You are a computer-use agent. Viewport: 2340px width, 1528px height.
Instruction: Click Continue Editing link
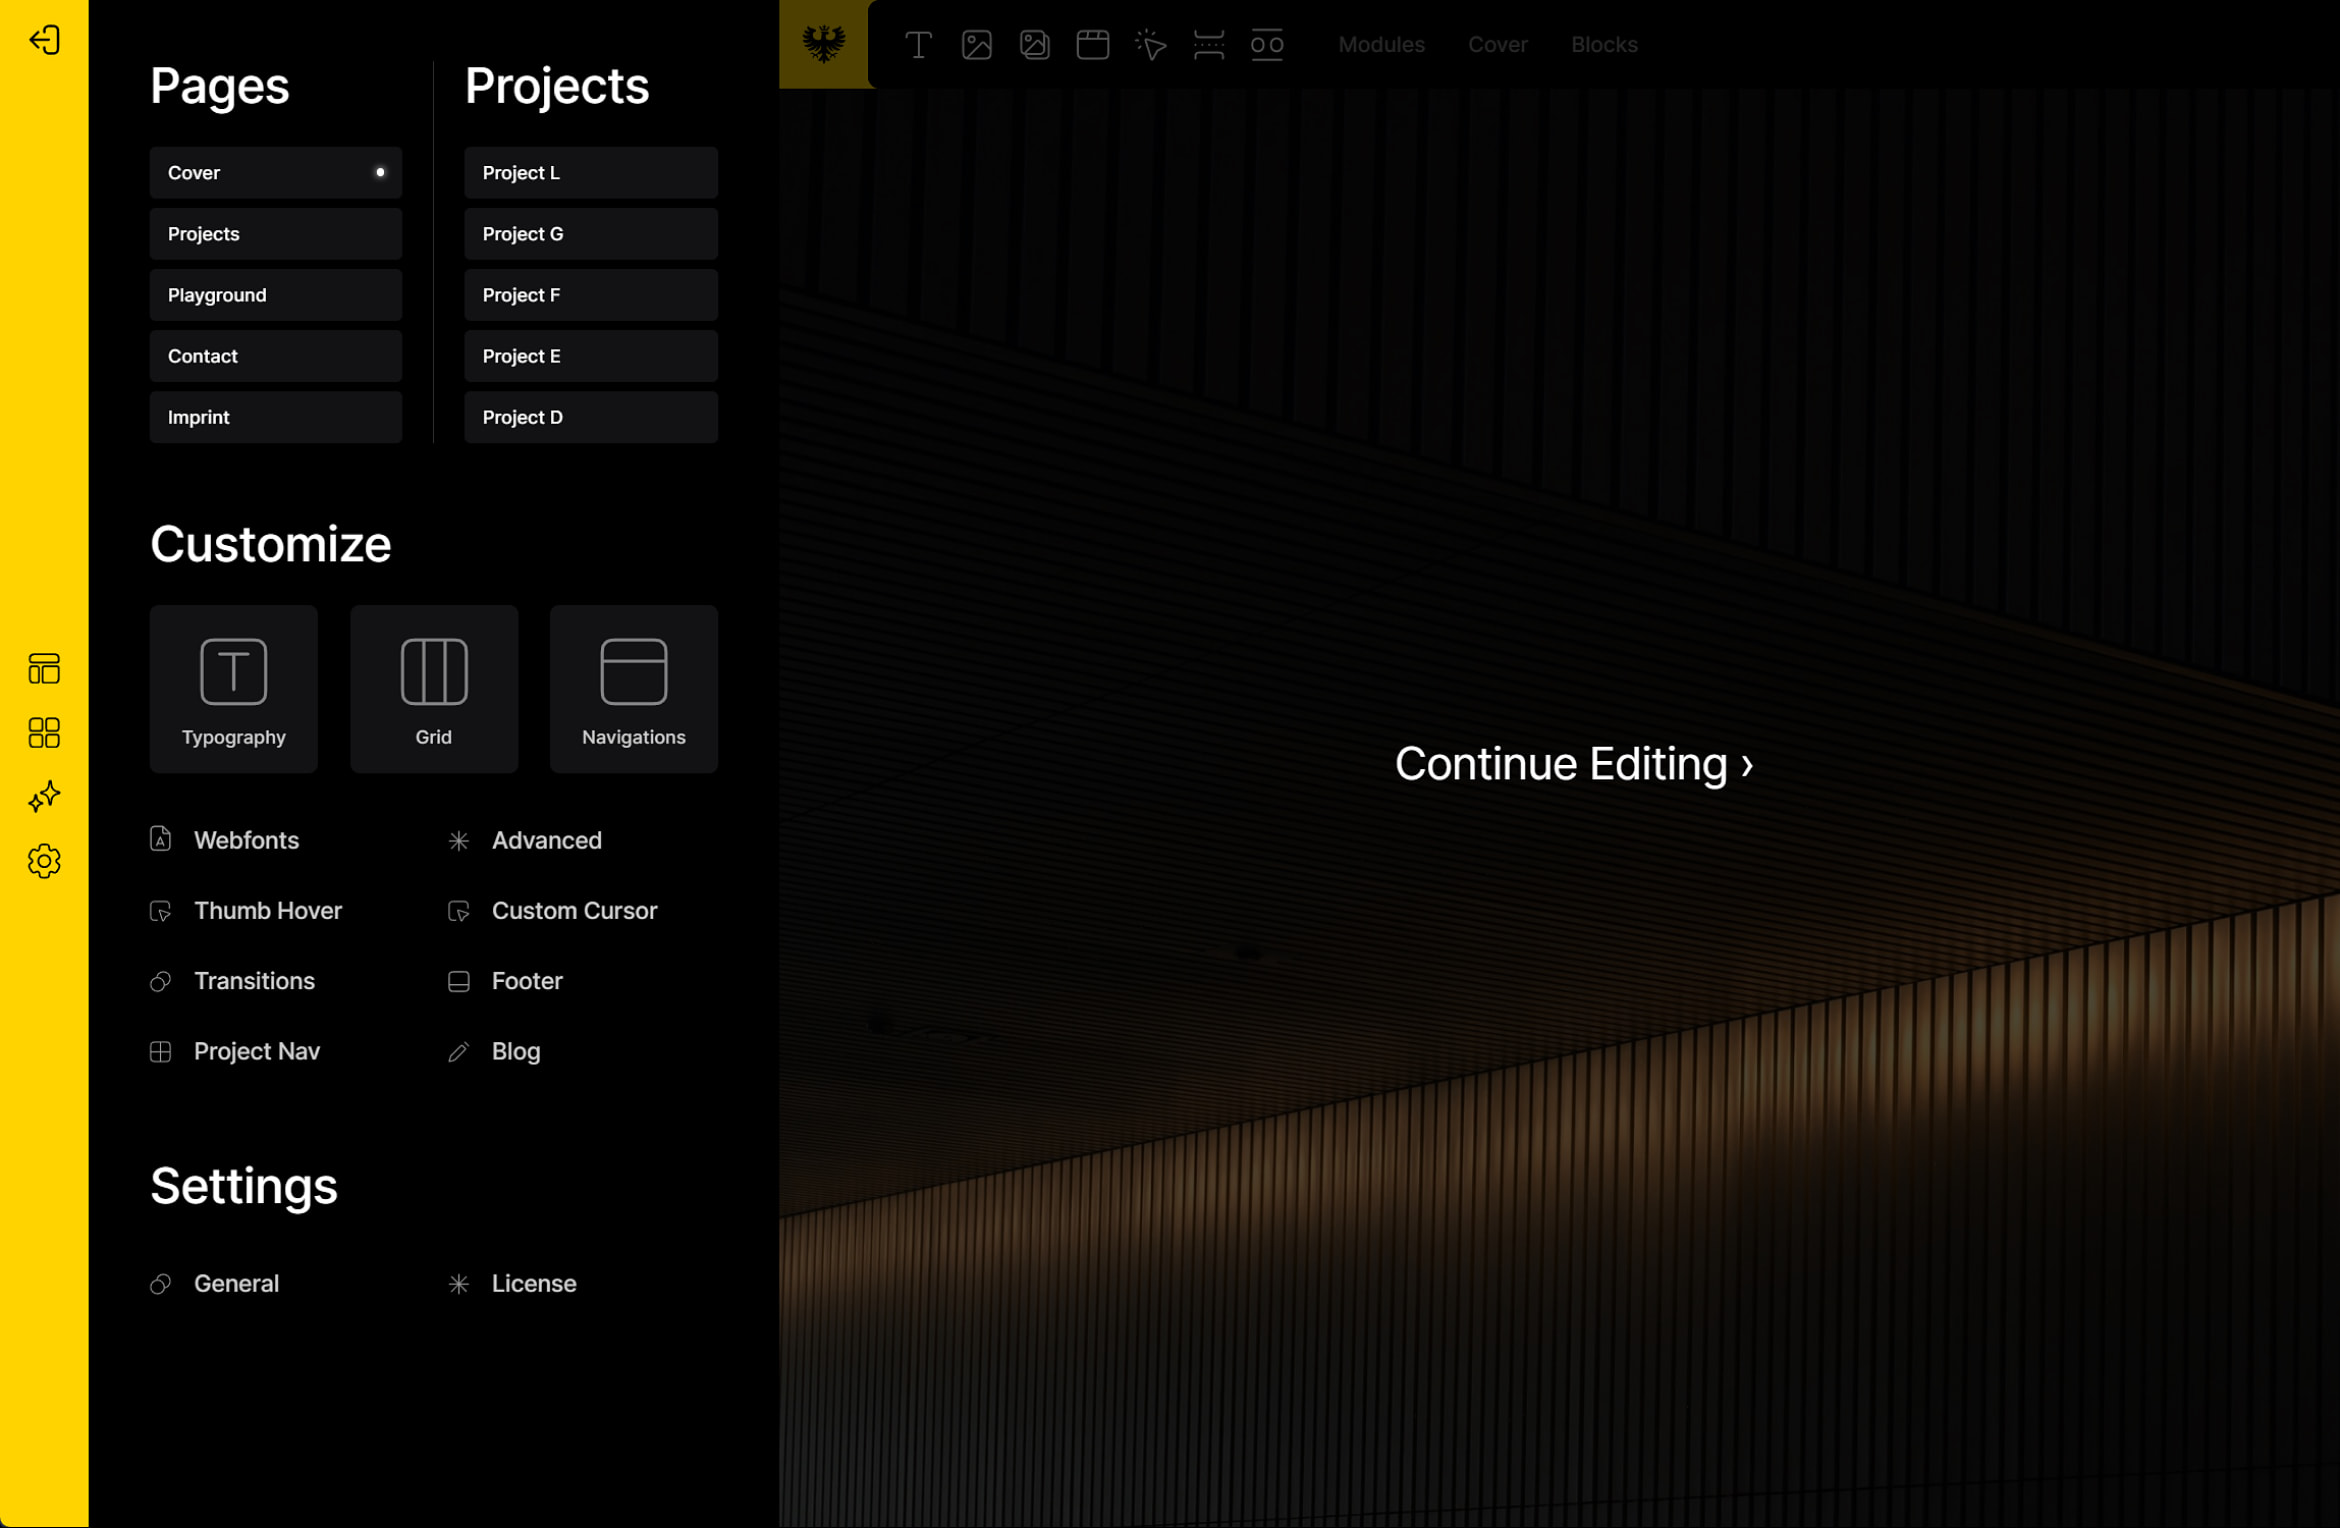coord(1573,764)
